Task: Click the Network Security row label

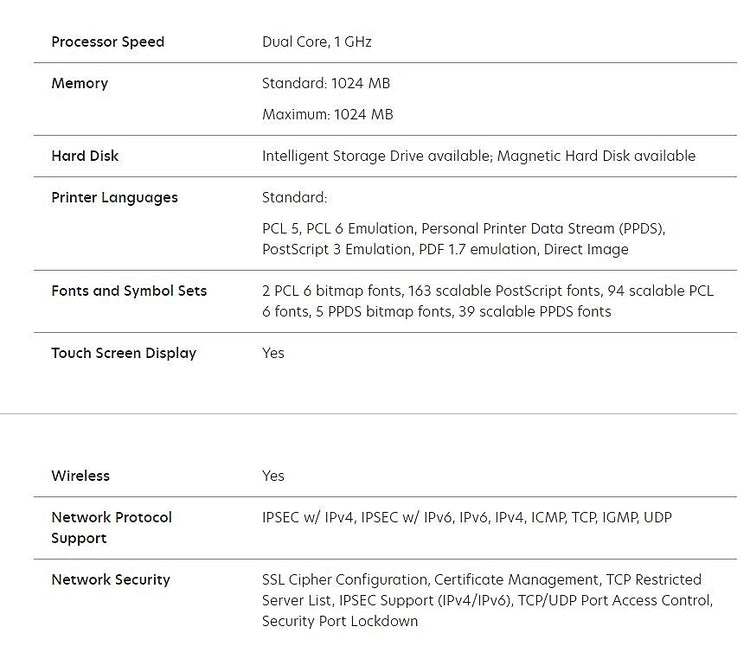Action: coord(110,580)
